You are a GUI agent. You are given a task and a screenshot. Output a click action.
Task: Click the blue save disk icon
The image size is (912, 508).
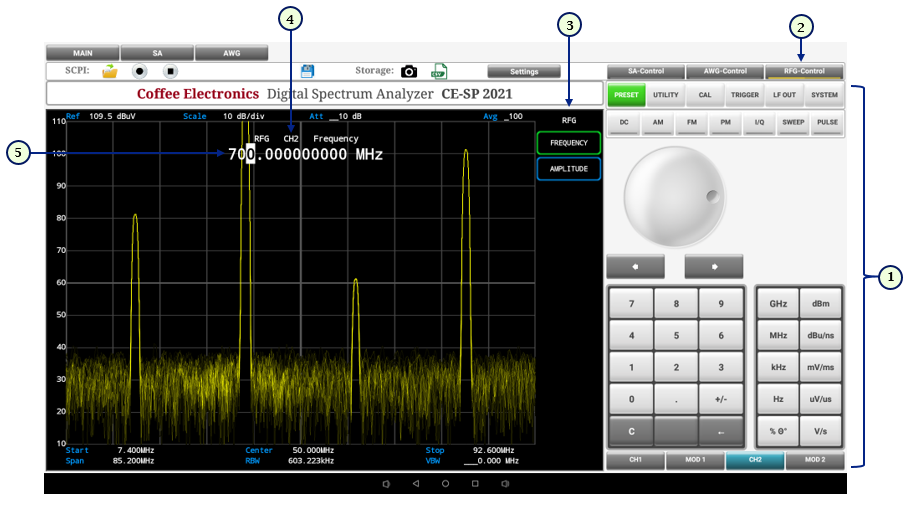click(308, 71)
